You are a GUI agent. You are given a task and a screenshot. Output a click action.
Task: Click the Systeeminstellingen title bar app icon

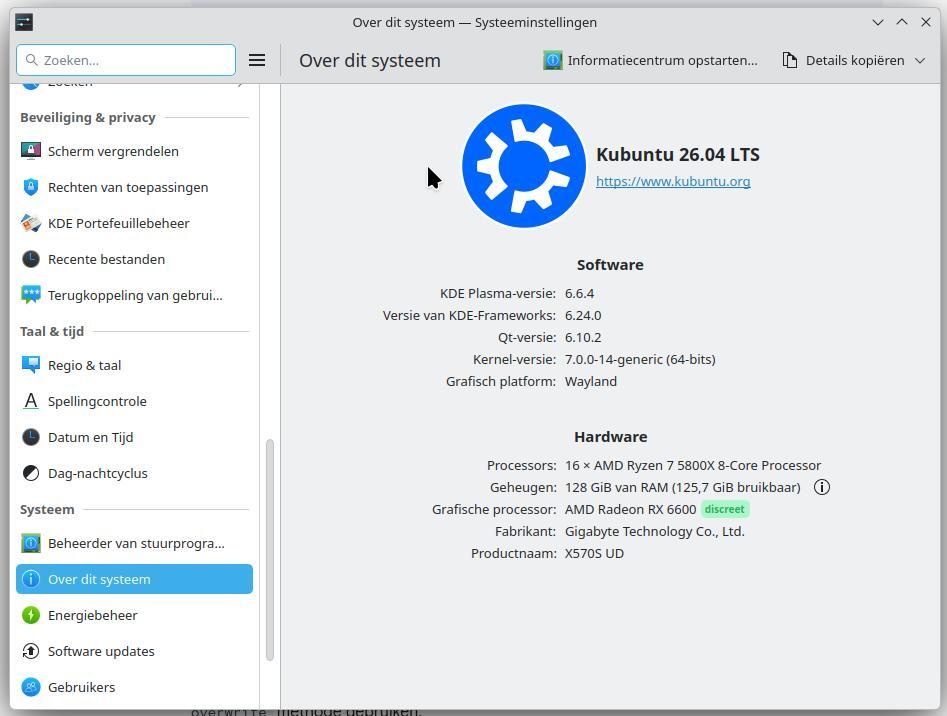click(x=24, y=22)
